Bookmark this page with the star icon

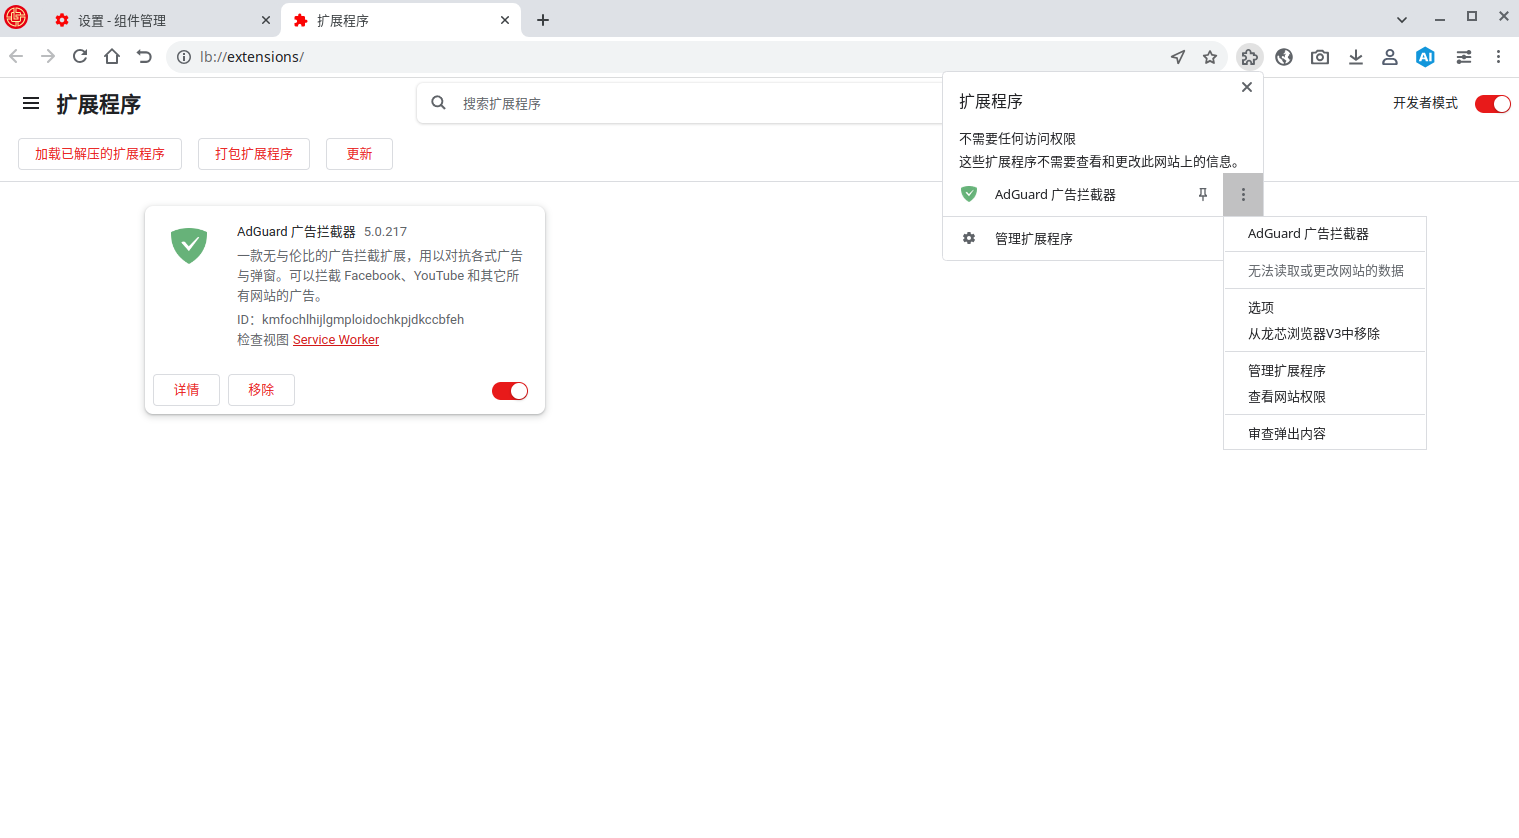1210,57
